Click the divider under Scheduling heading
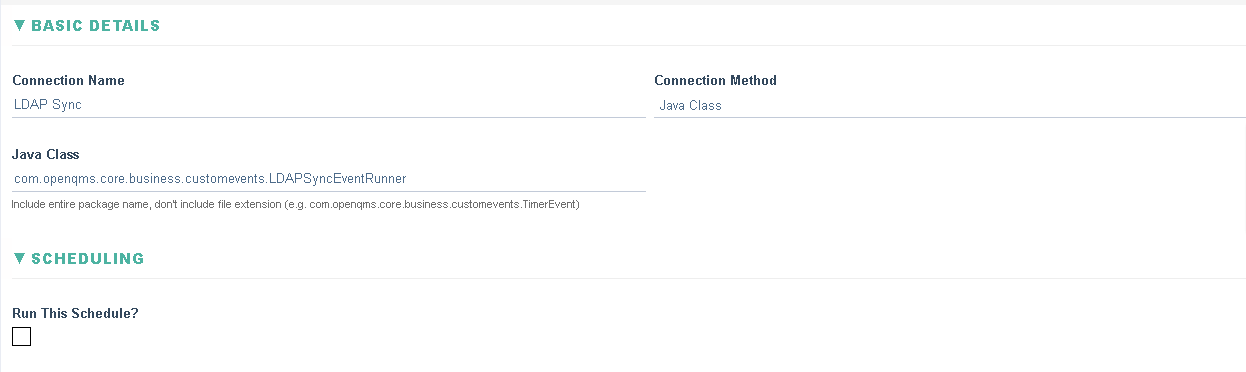The width and height of the screenshot is (1246, 372). click(629, 278)
